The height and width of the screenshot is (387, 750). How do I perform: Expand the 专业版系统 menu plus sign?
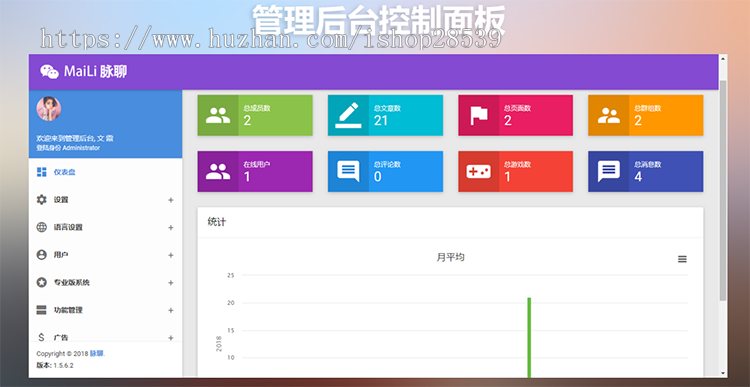[x=171, y=283]
